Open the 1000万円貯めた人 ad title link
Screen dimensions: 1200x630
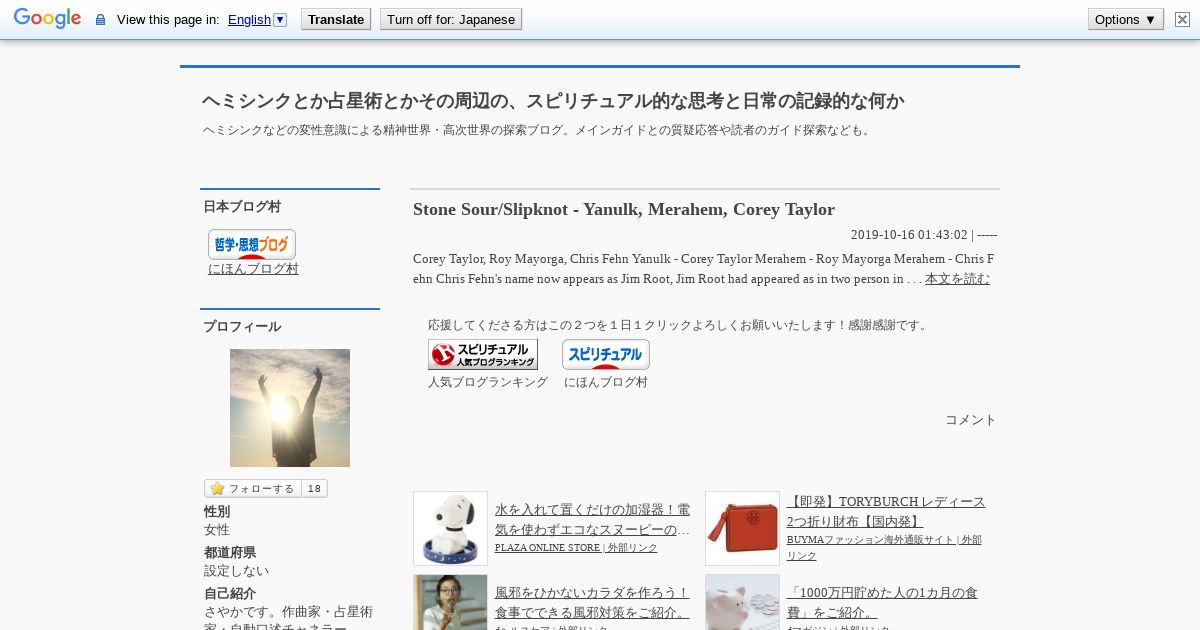tap(882, 602)
